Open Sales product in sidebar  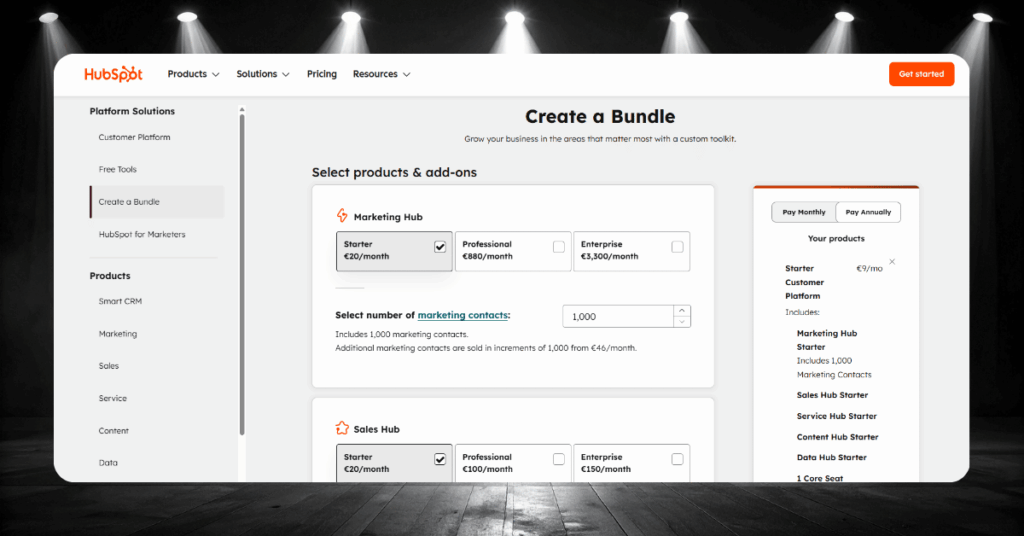click(108, 366)
